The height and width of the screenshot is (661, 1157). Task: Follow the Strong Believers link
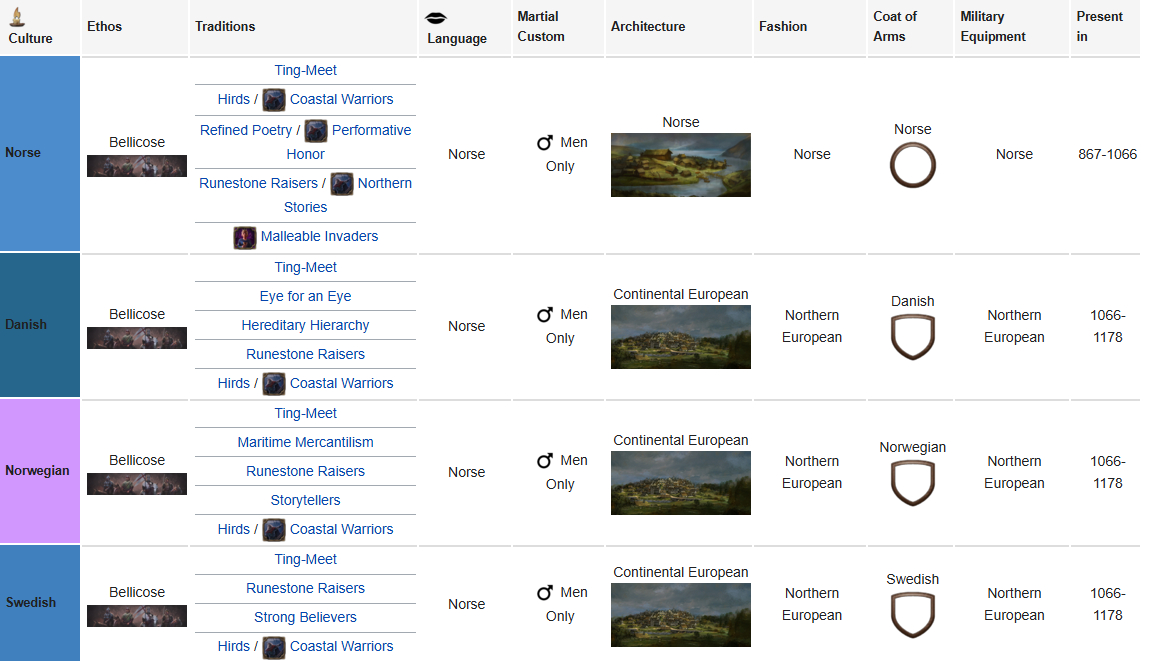(x=305, y=618)
